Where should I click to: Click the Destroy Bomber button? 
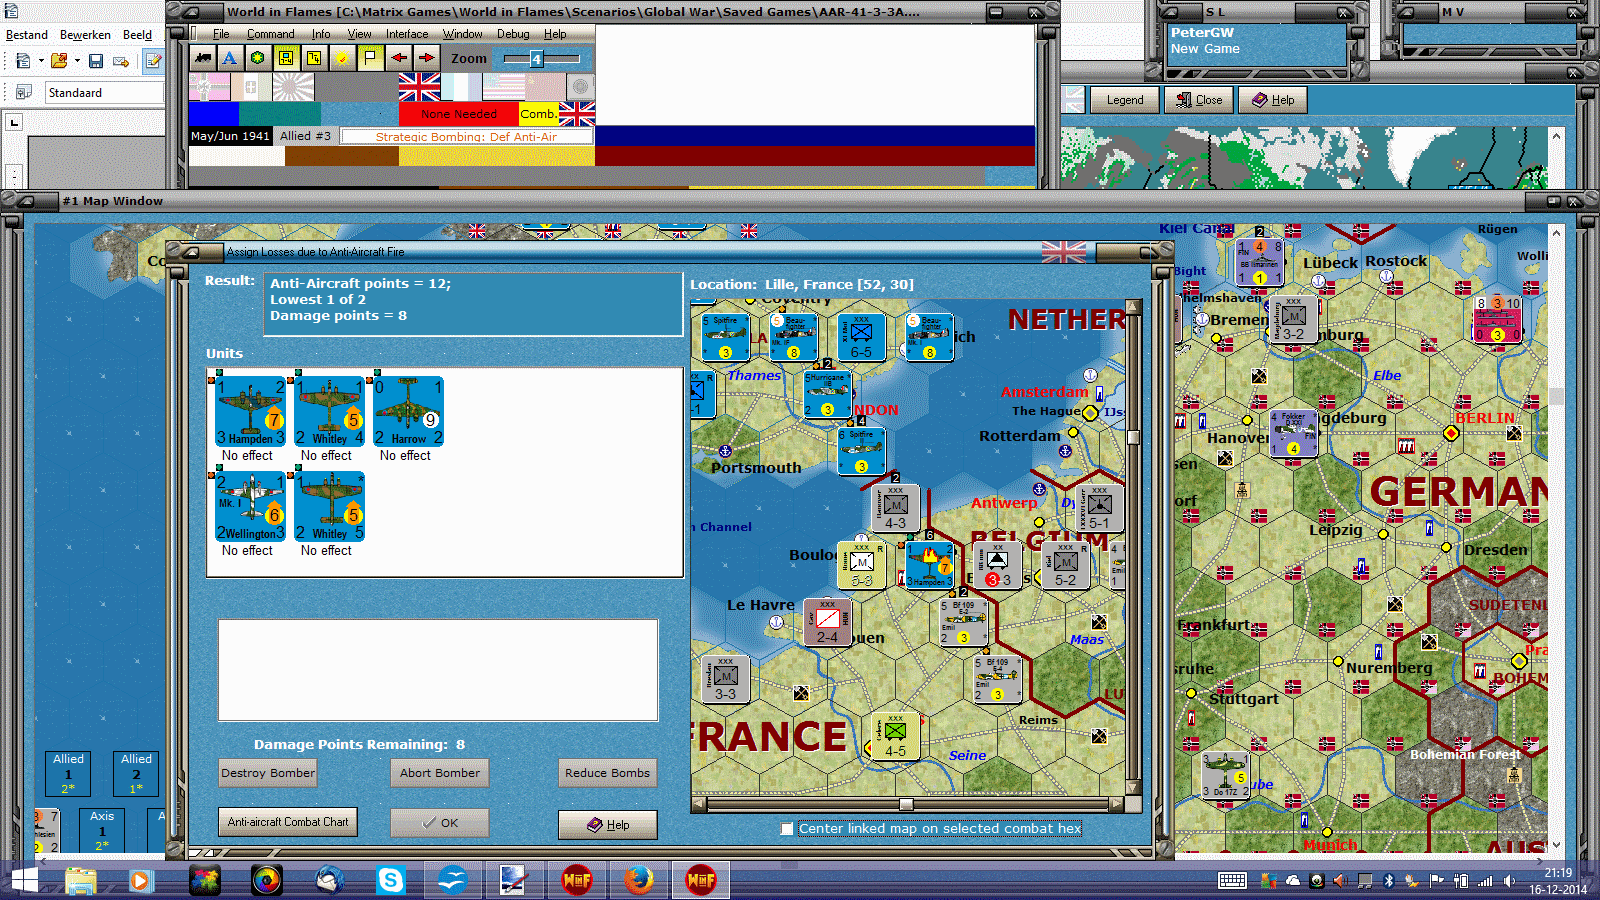[x=268, y=773]
